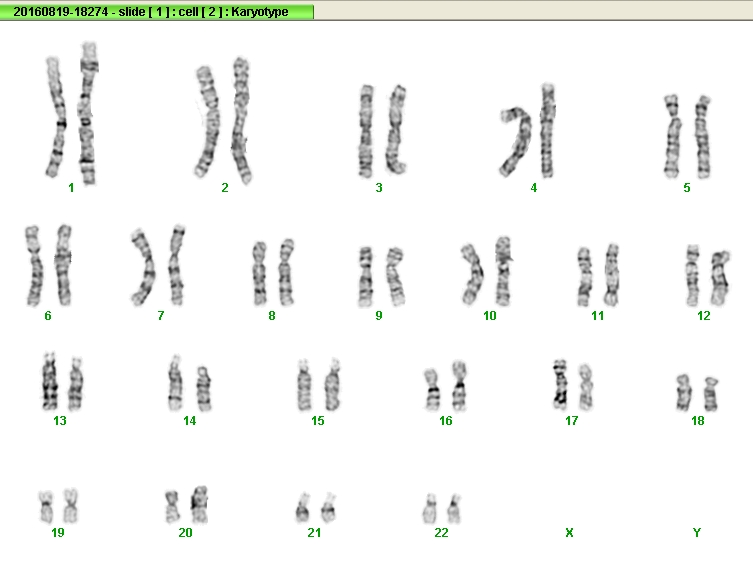Screen dimensions: 753x579
Task: Click the green label '5'
Action: [x=687, y=188]
